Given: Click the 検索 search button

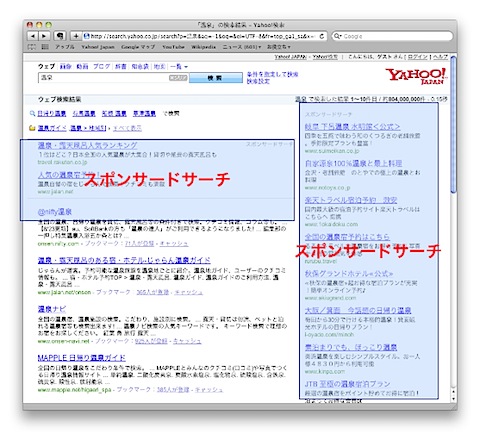Looking at the screenshot, I should tap(216, 78).
